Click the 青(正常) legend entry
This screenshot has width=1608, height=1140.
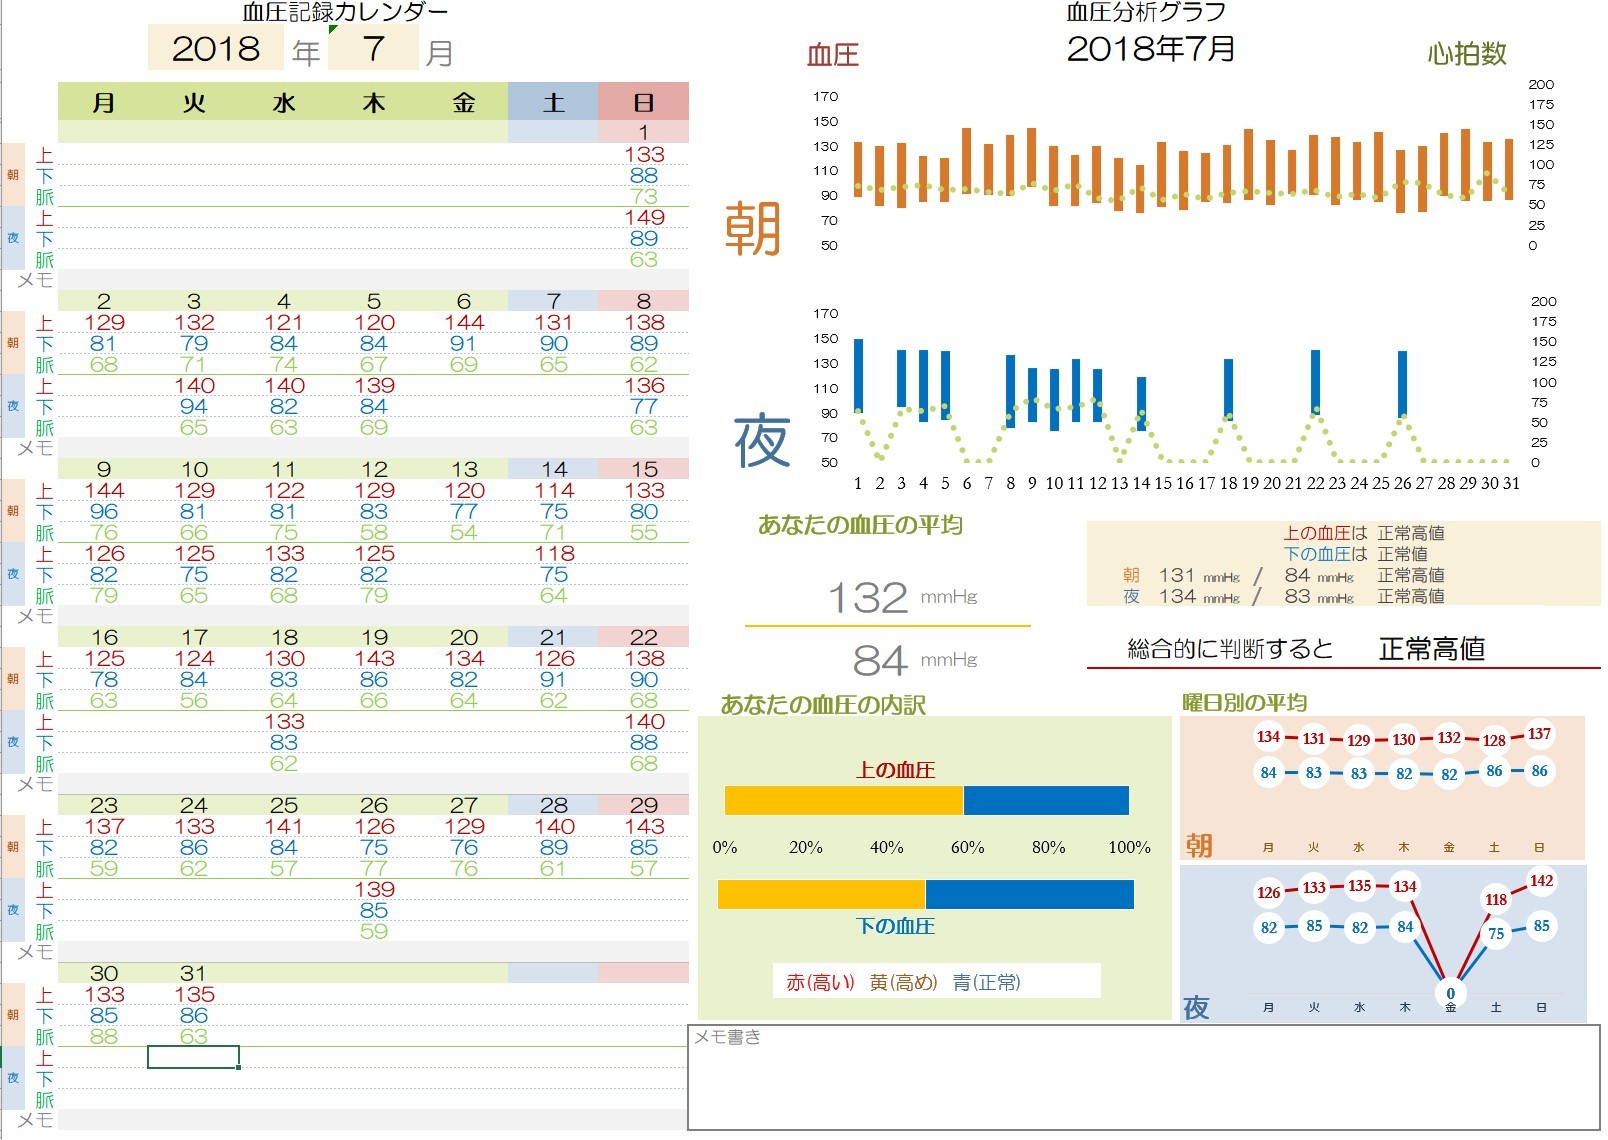tap(986, 983)
